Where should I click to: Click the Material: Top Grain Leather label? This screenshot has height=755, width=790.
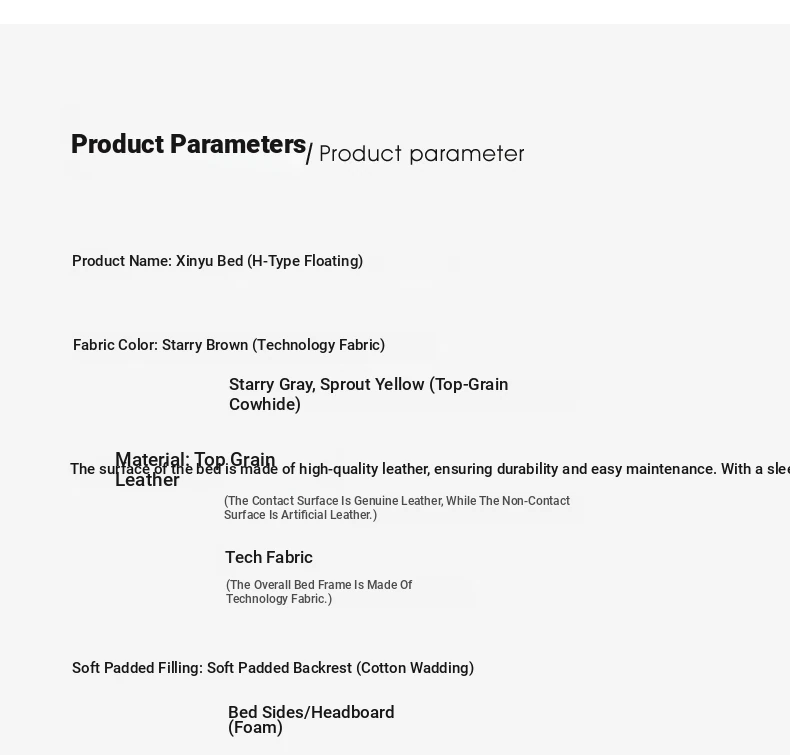(195, 469)
